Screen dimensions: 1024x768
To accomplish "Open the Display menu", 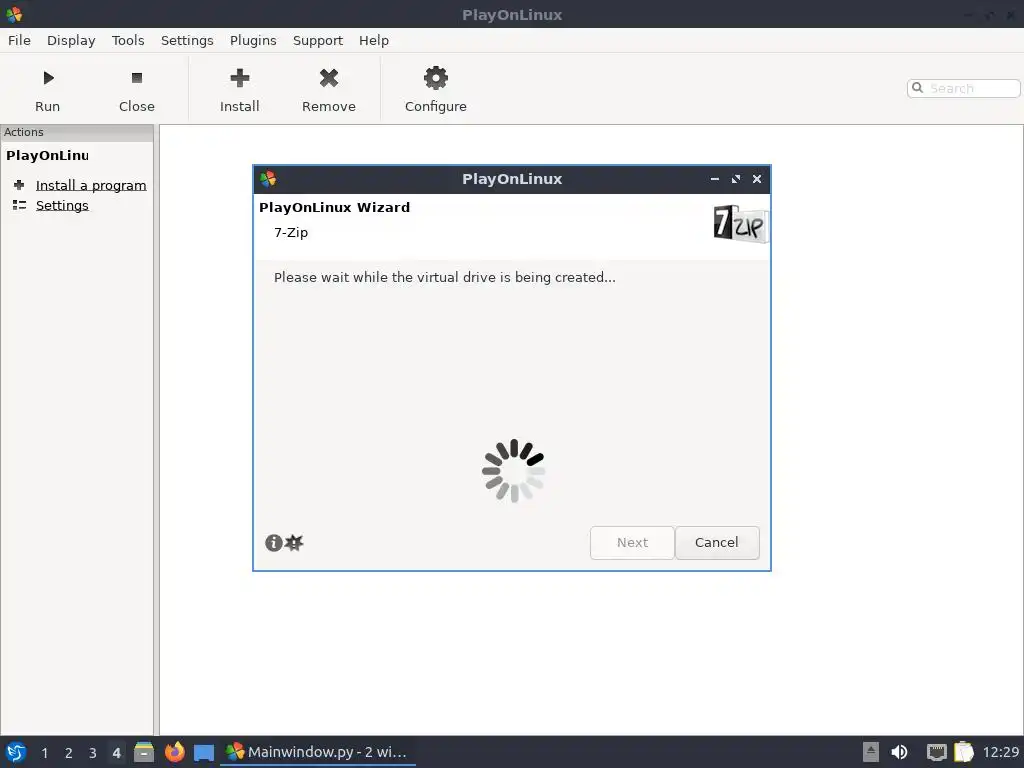I will pyautogui.click(x=71, y=40).
